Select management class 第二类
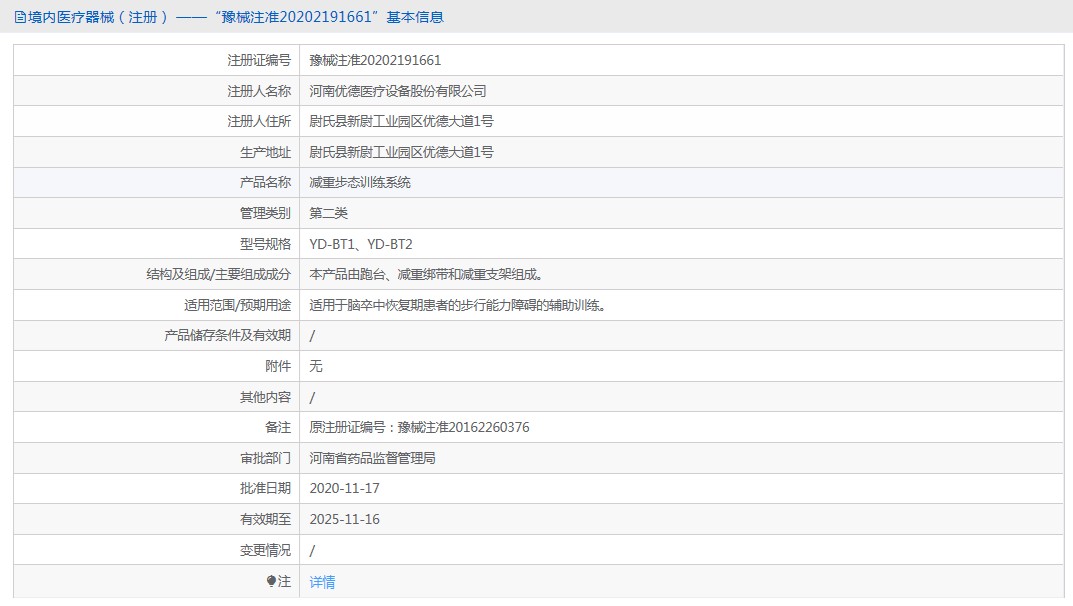Screen dimensions: 1073x606 click(328, 213)
